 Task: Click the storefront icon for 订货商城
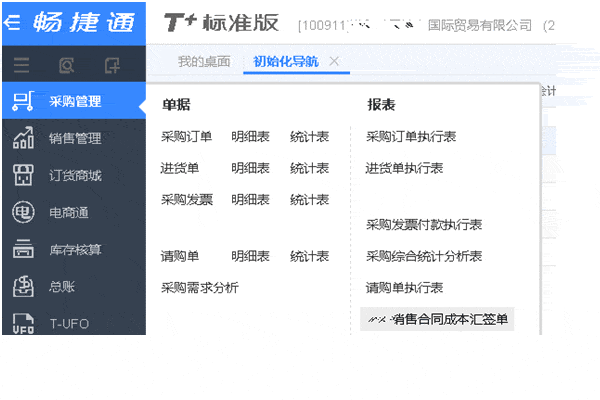tap(23, 175)
